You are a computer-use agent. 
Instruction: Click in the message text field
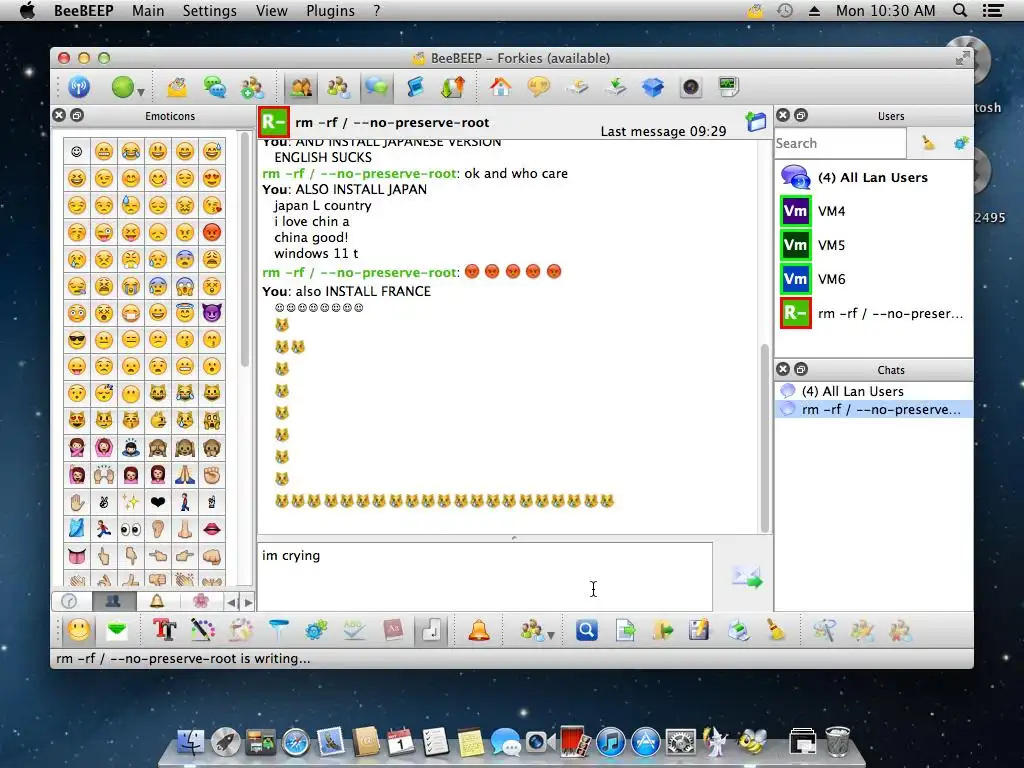point(485,577)
